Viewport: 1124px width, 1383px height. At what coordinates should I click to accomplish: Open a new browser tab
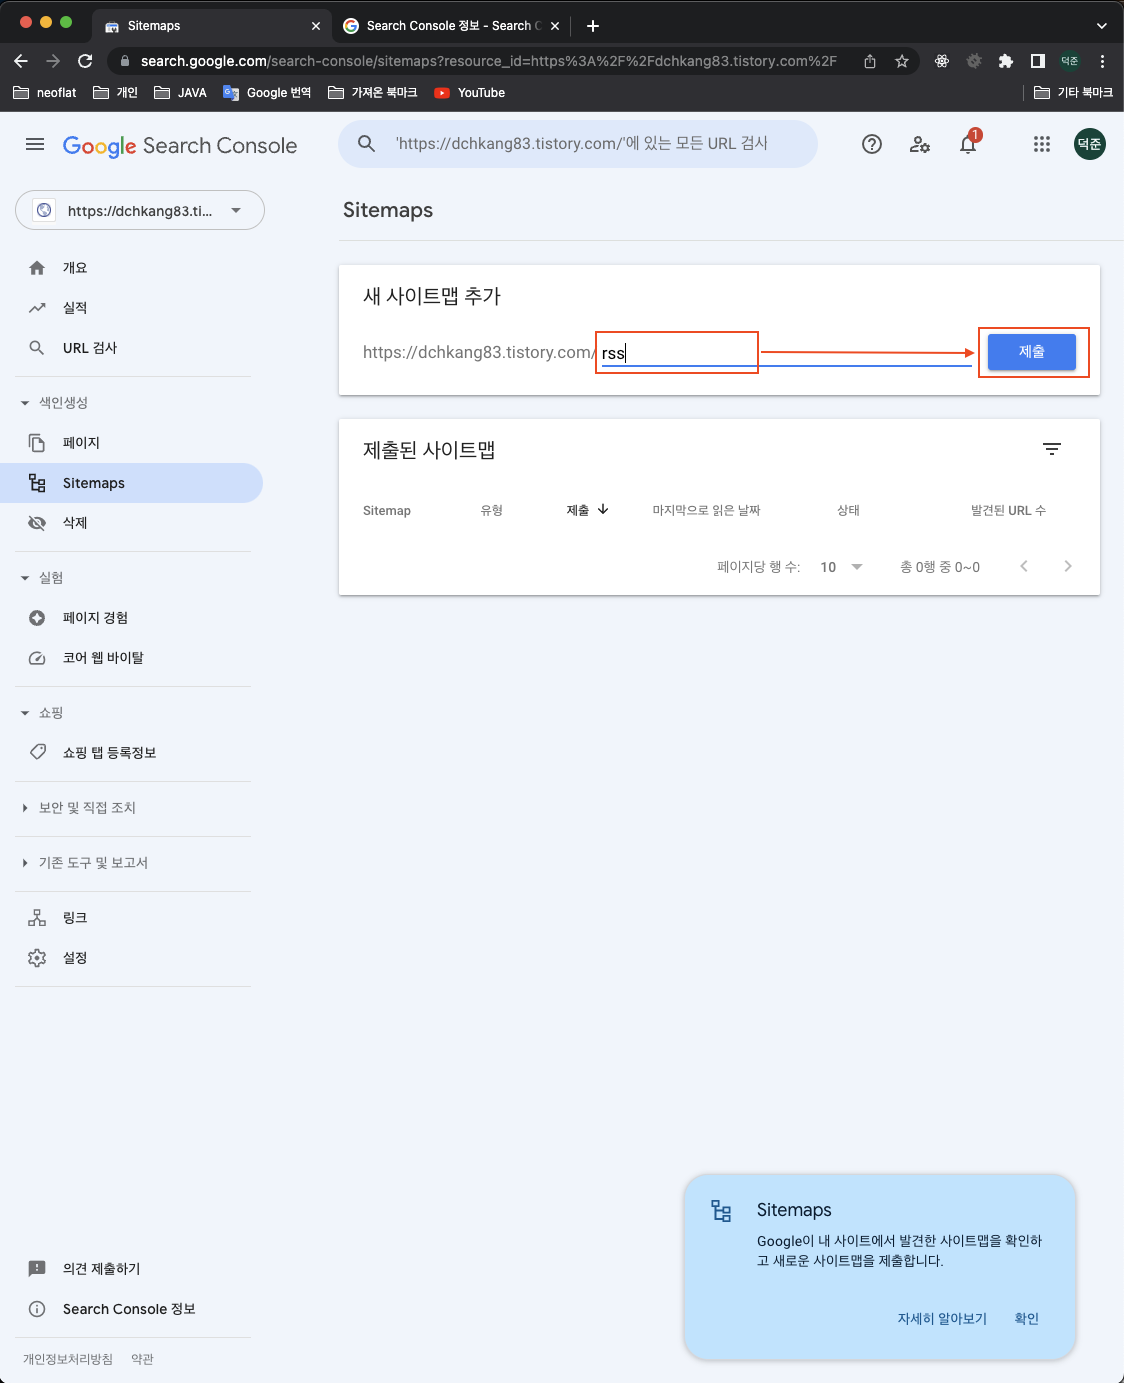pos(593,26)
